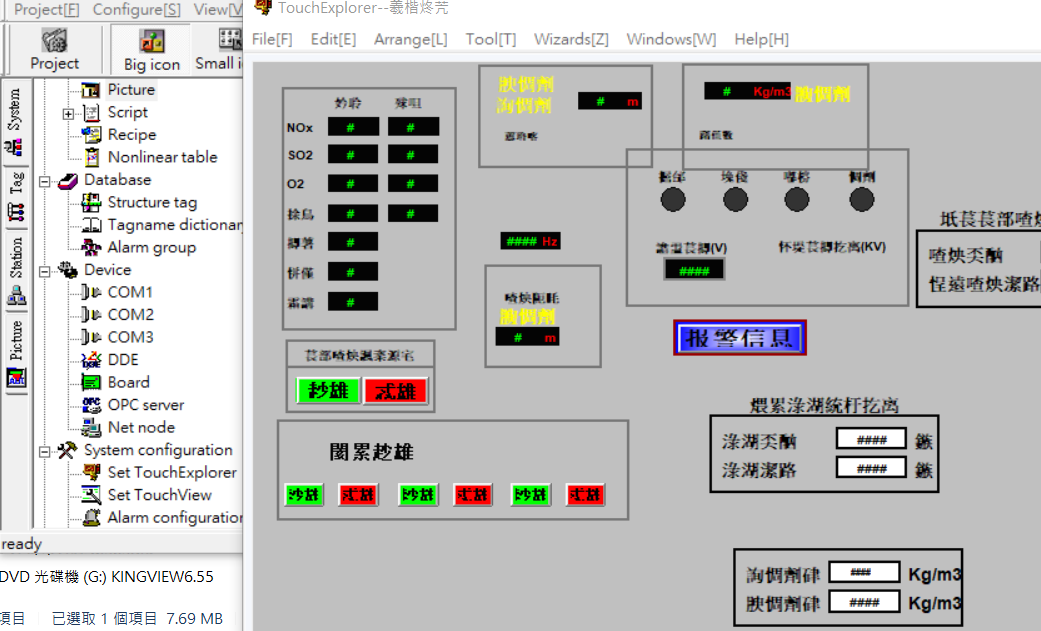1041x631 pixels.
Task: Click the blue 报警信息 button
Action: coord(739,338)
